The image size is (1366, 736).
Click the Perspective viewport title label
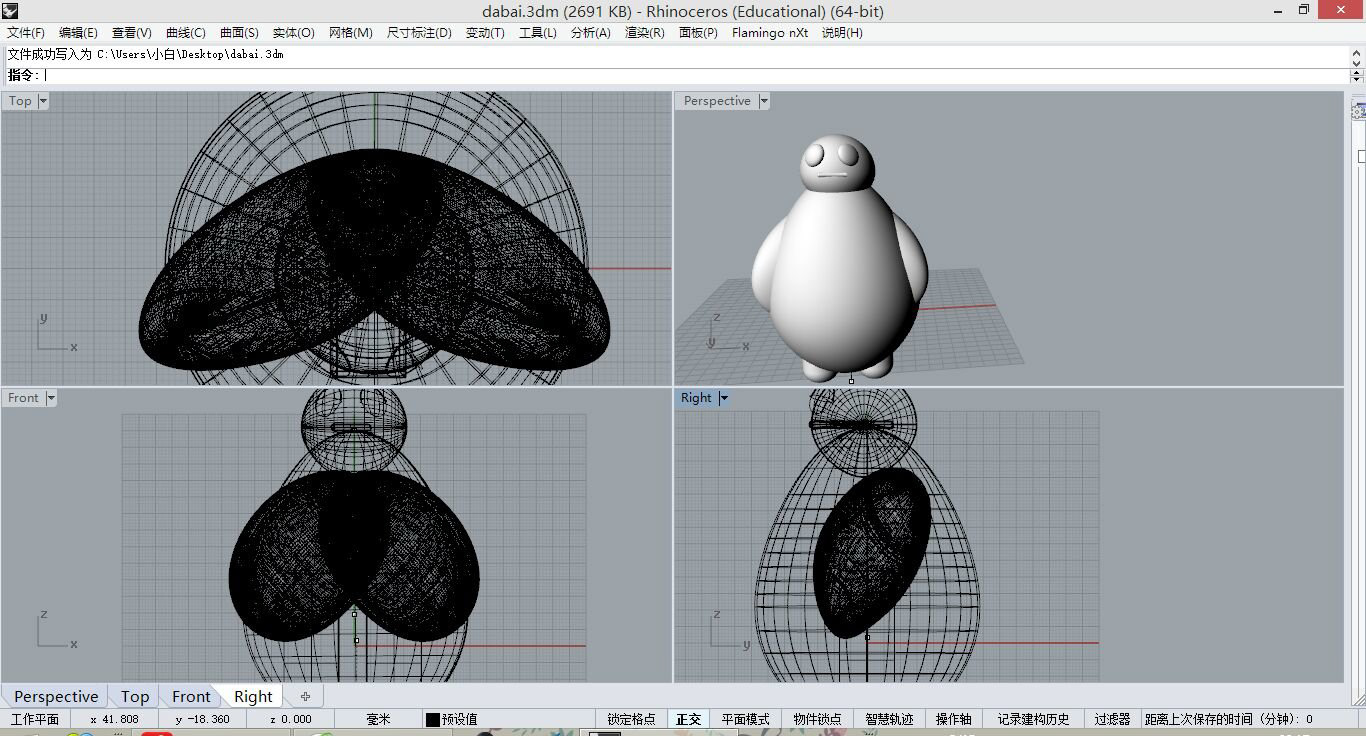(x=717, y=101)
